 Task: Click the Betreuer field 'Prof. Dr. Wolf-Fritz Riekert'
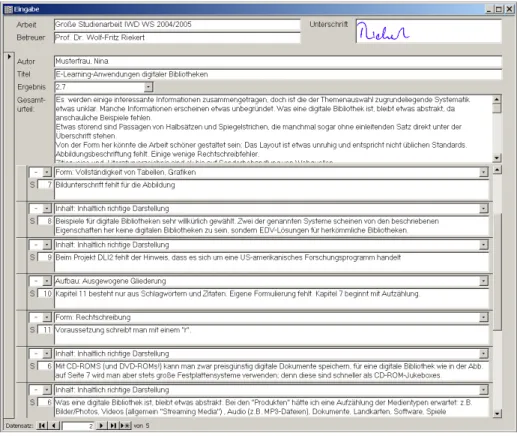pyautogui.click(x=177, y=38)
